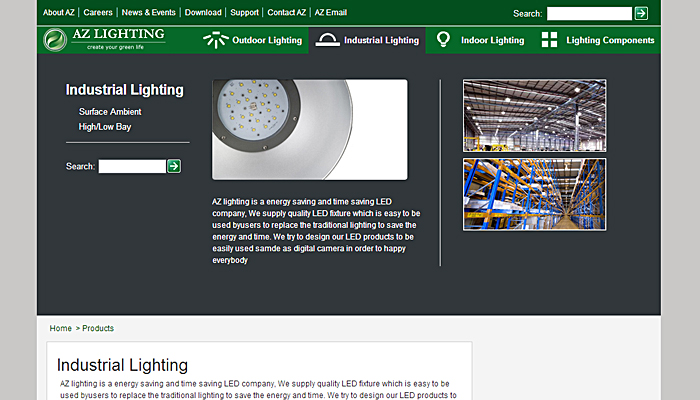700x400 pixels.
Task: Open the blue warehouse racks thumbnail
Action: click(x=534, y=194)
